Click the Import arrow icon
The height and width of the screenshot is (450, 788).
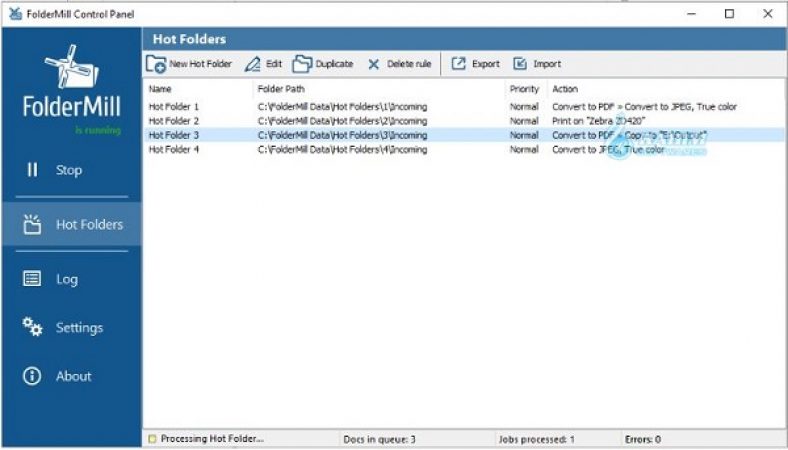[520, 64]
